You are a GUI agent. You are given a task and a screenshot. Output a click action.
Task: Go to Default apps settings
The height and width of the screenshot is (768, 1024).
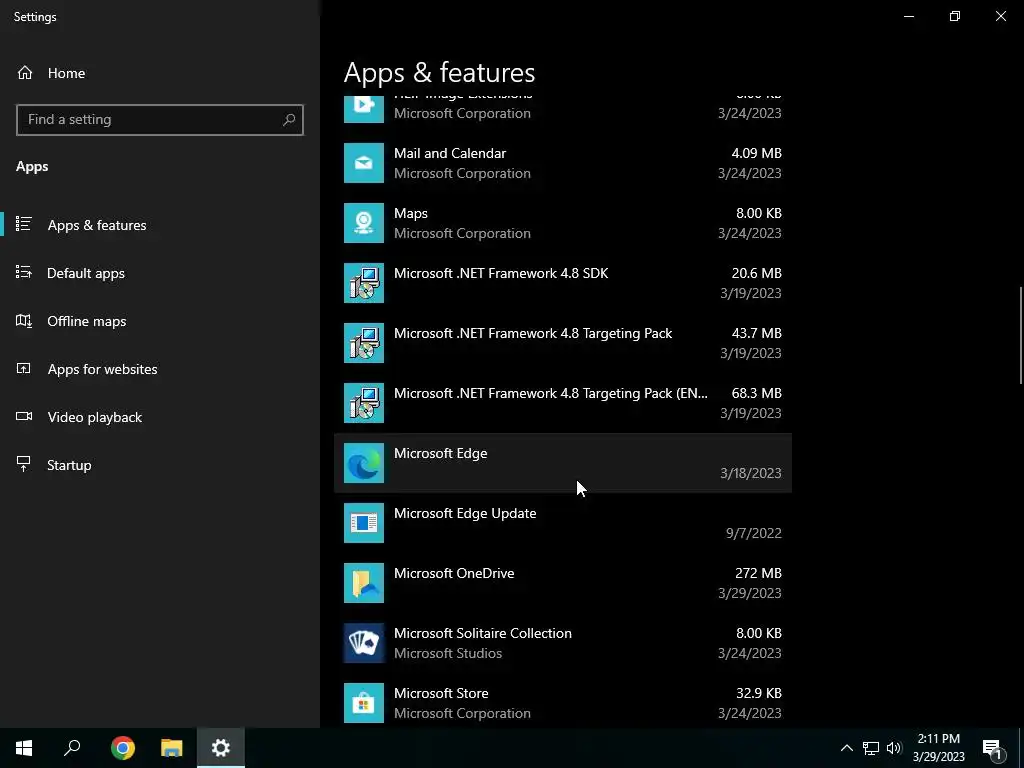tap(160, 273)
